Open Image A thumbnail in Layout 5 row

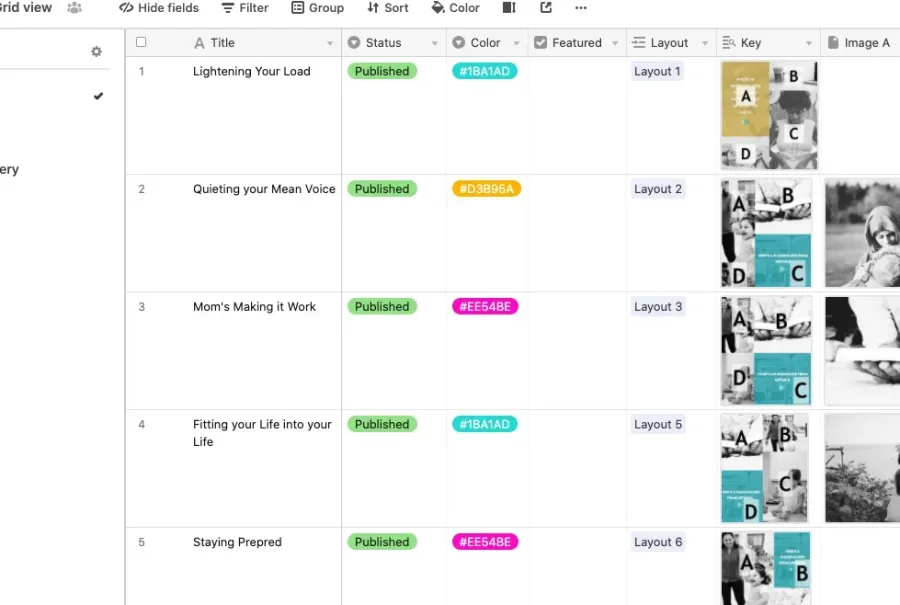coord(862,468)
